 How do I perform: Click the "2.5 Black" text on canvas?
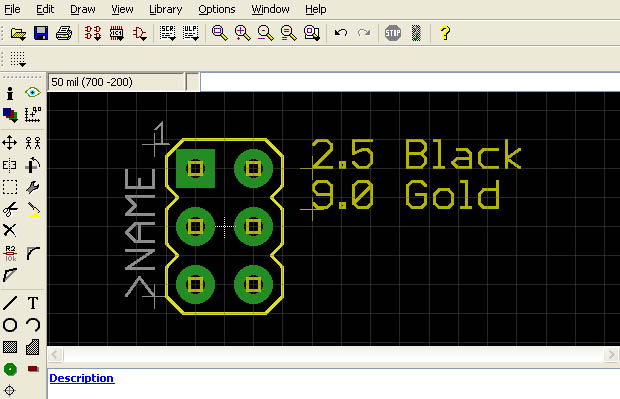click(416, 155)
